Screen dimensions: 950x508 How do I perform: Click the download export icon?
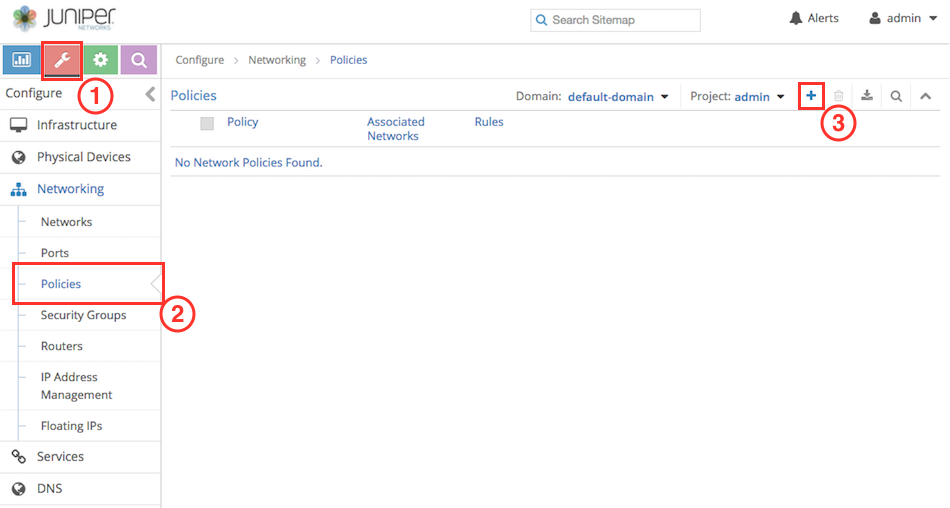tap(867, 96)
